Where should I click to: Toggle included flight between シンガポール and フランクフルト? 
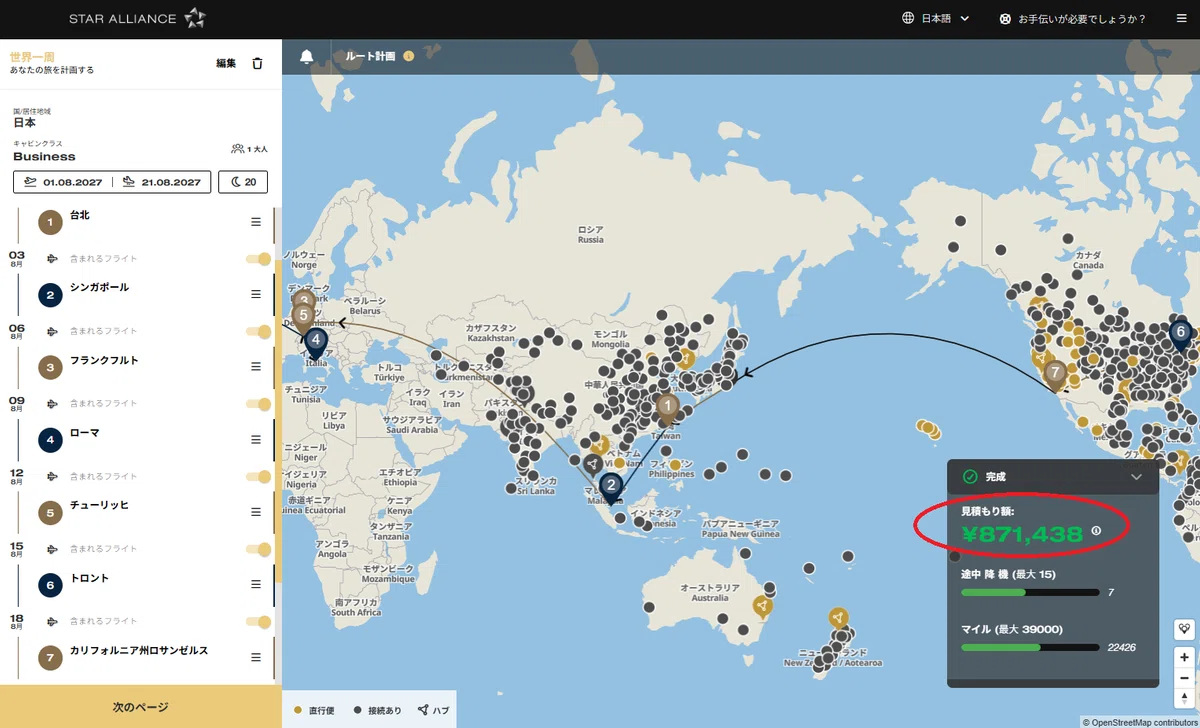click(258, 331)
